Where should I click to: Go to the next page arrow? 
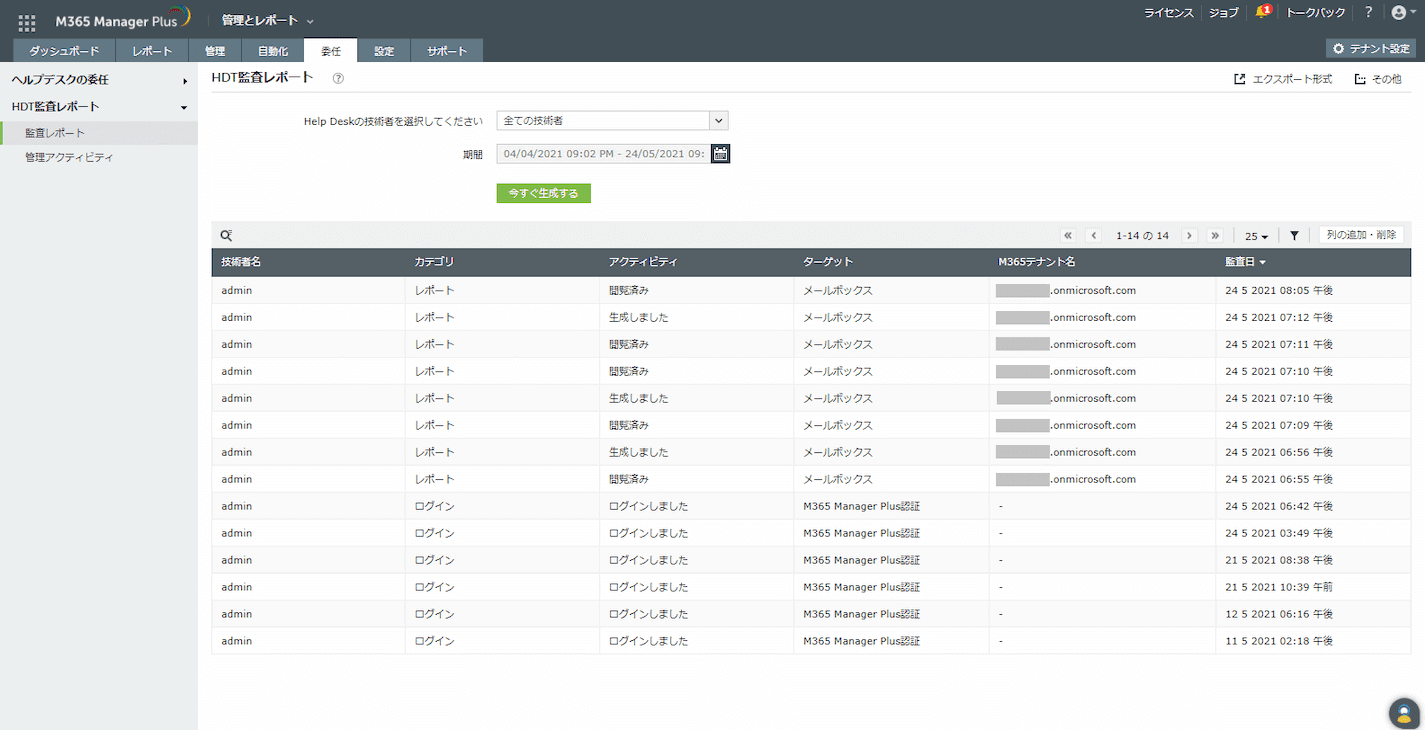click(x=1189, y=236)
